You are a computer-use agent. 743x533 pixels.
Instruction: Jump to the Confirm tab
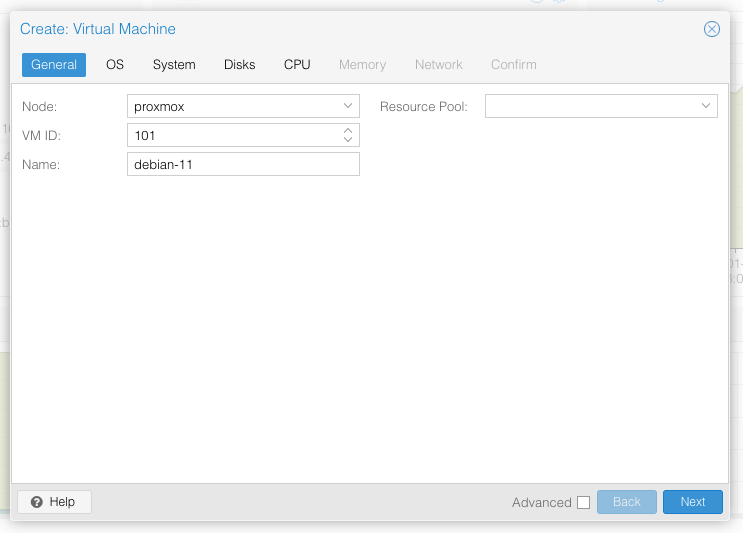click(513, 65)
